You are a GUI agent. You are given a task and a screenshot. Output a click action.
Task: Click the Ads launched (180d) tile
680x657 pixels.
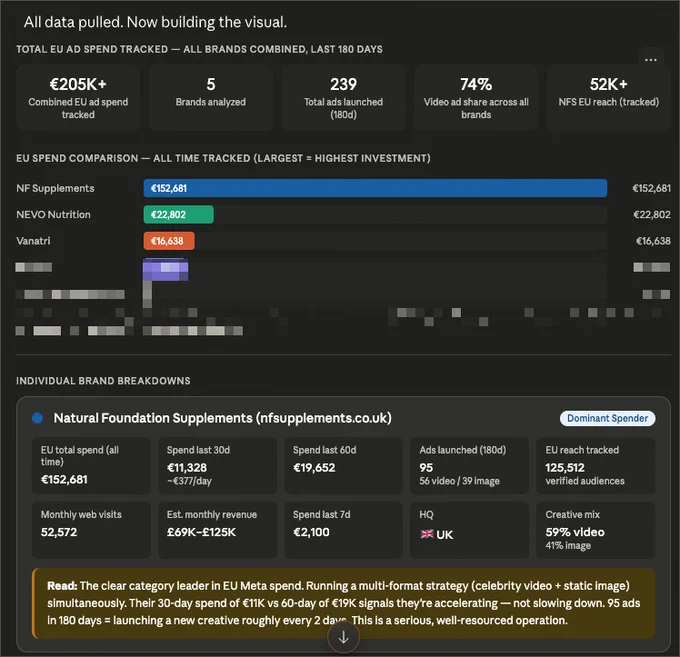tap(470, 466)
